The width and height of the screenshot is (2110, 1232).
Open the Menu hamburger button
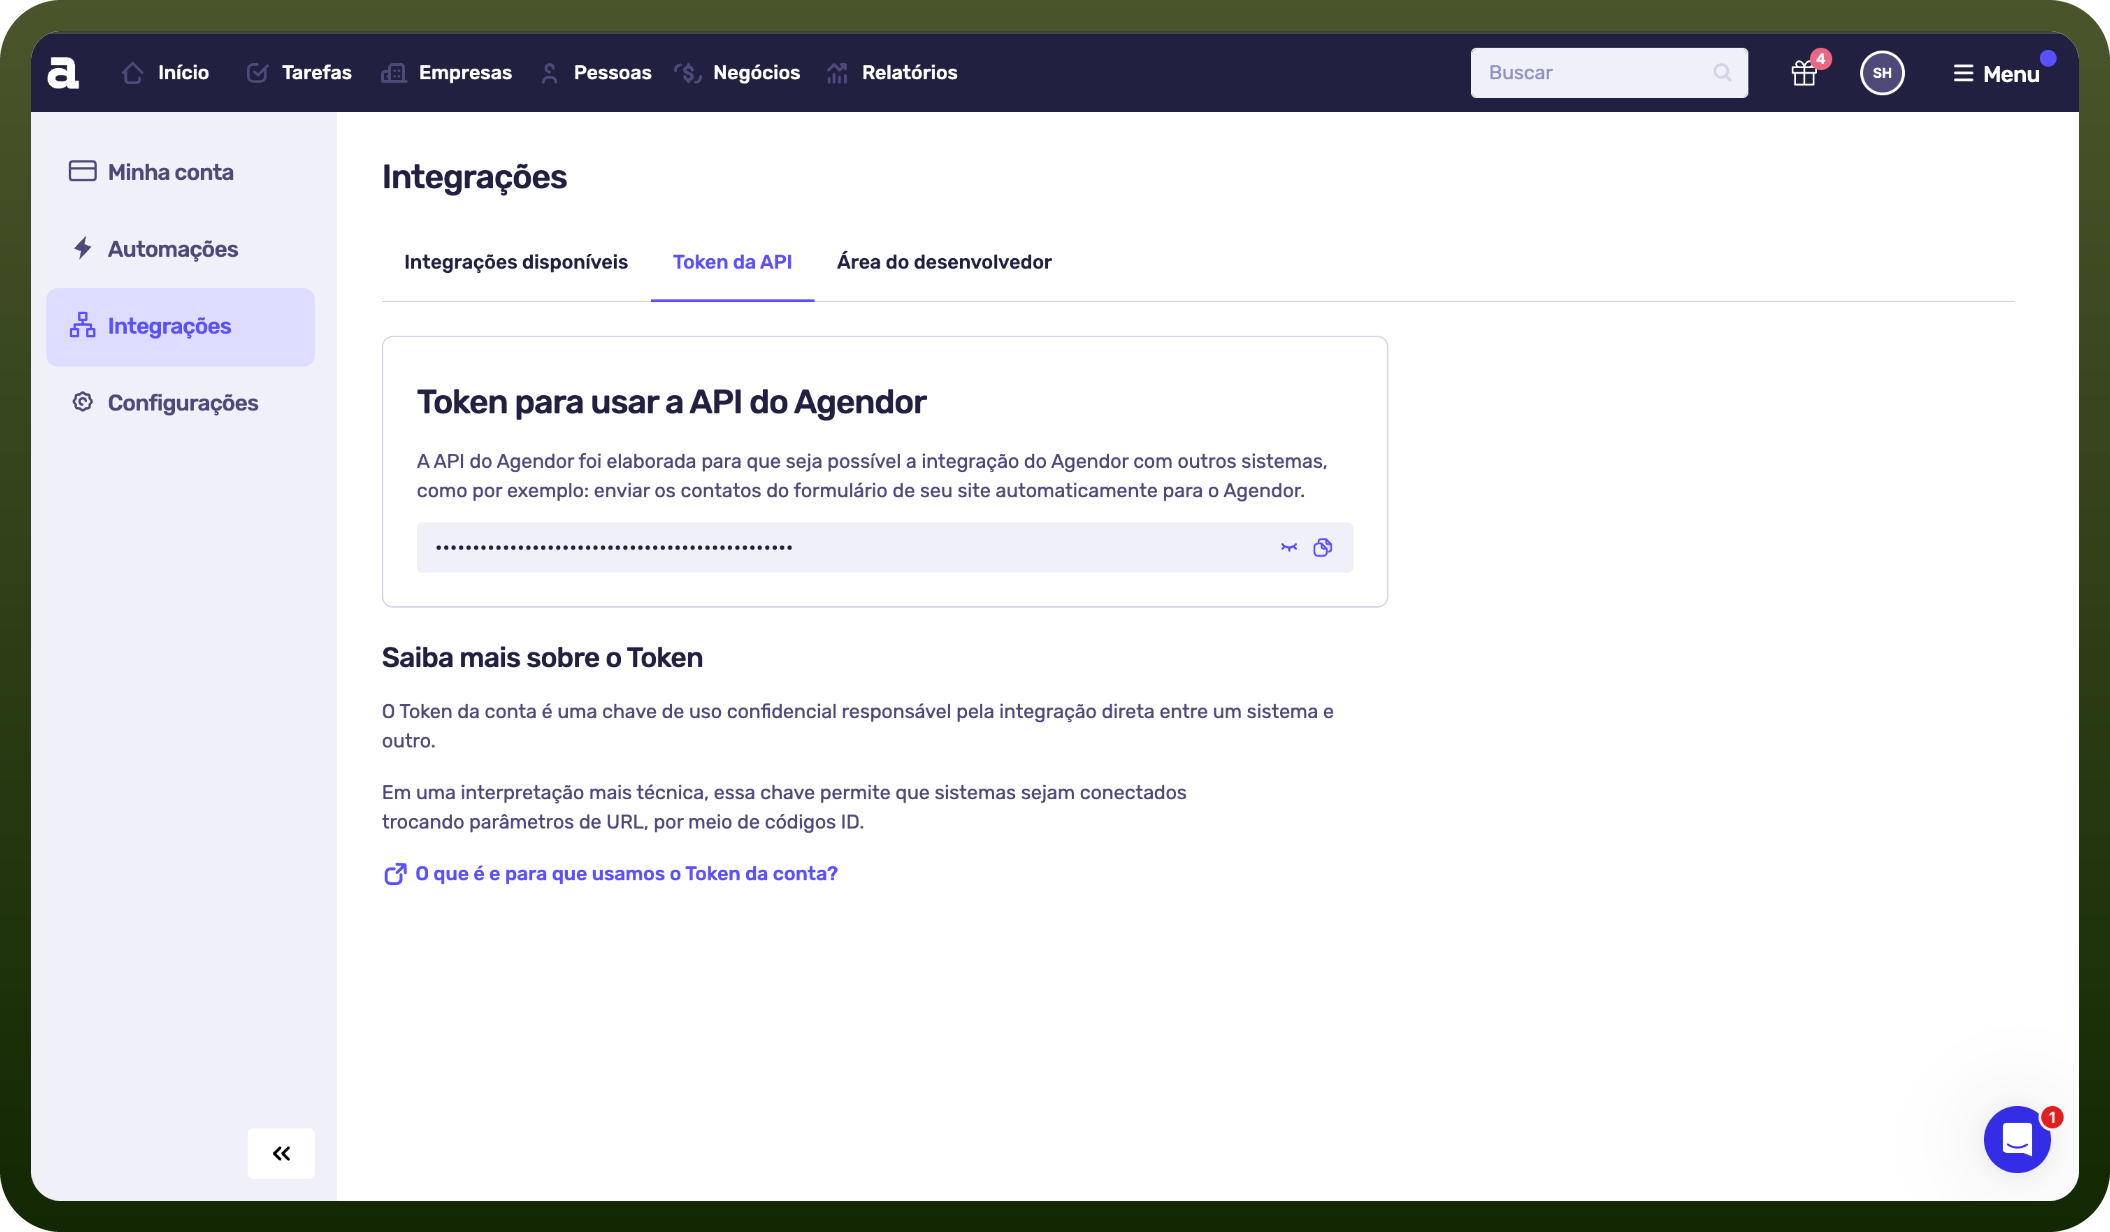(x=1996, y=74)
